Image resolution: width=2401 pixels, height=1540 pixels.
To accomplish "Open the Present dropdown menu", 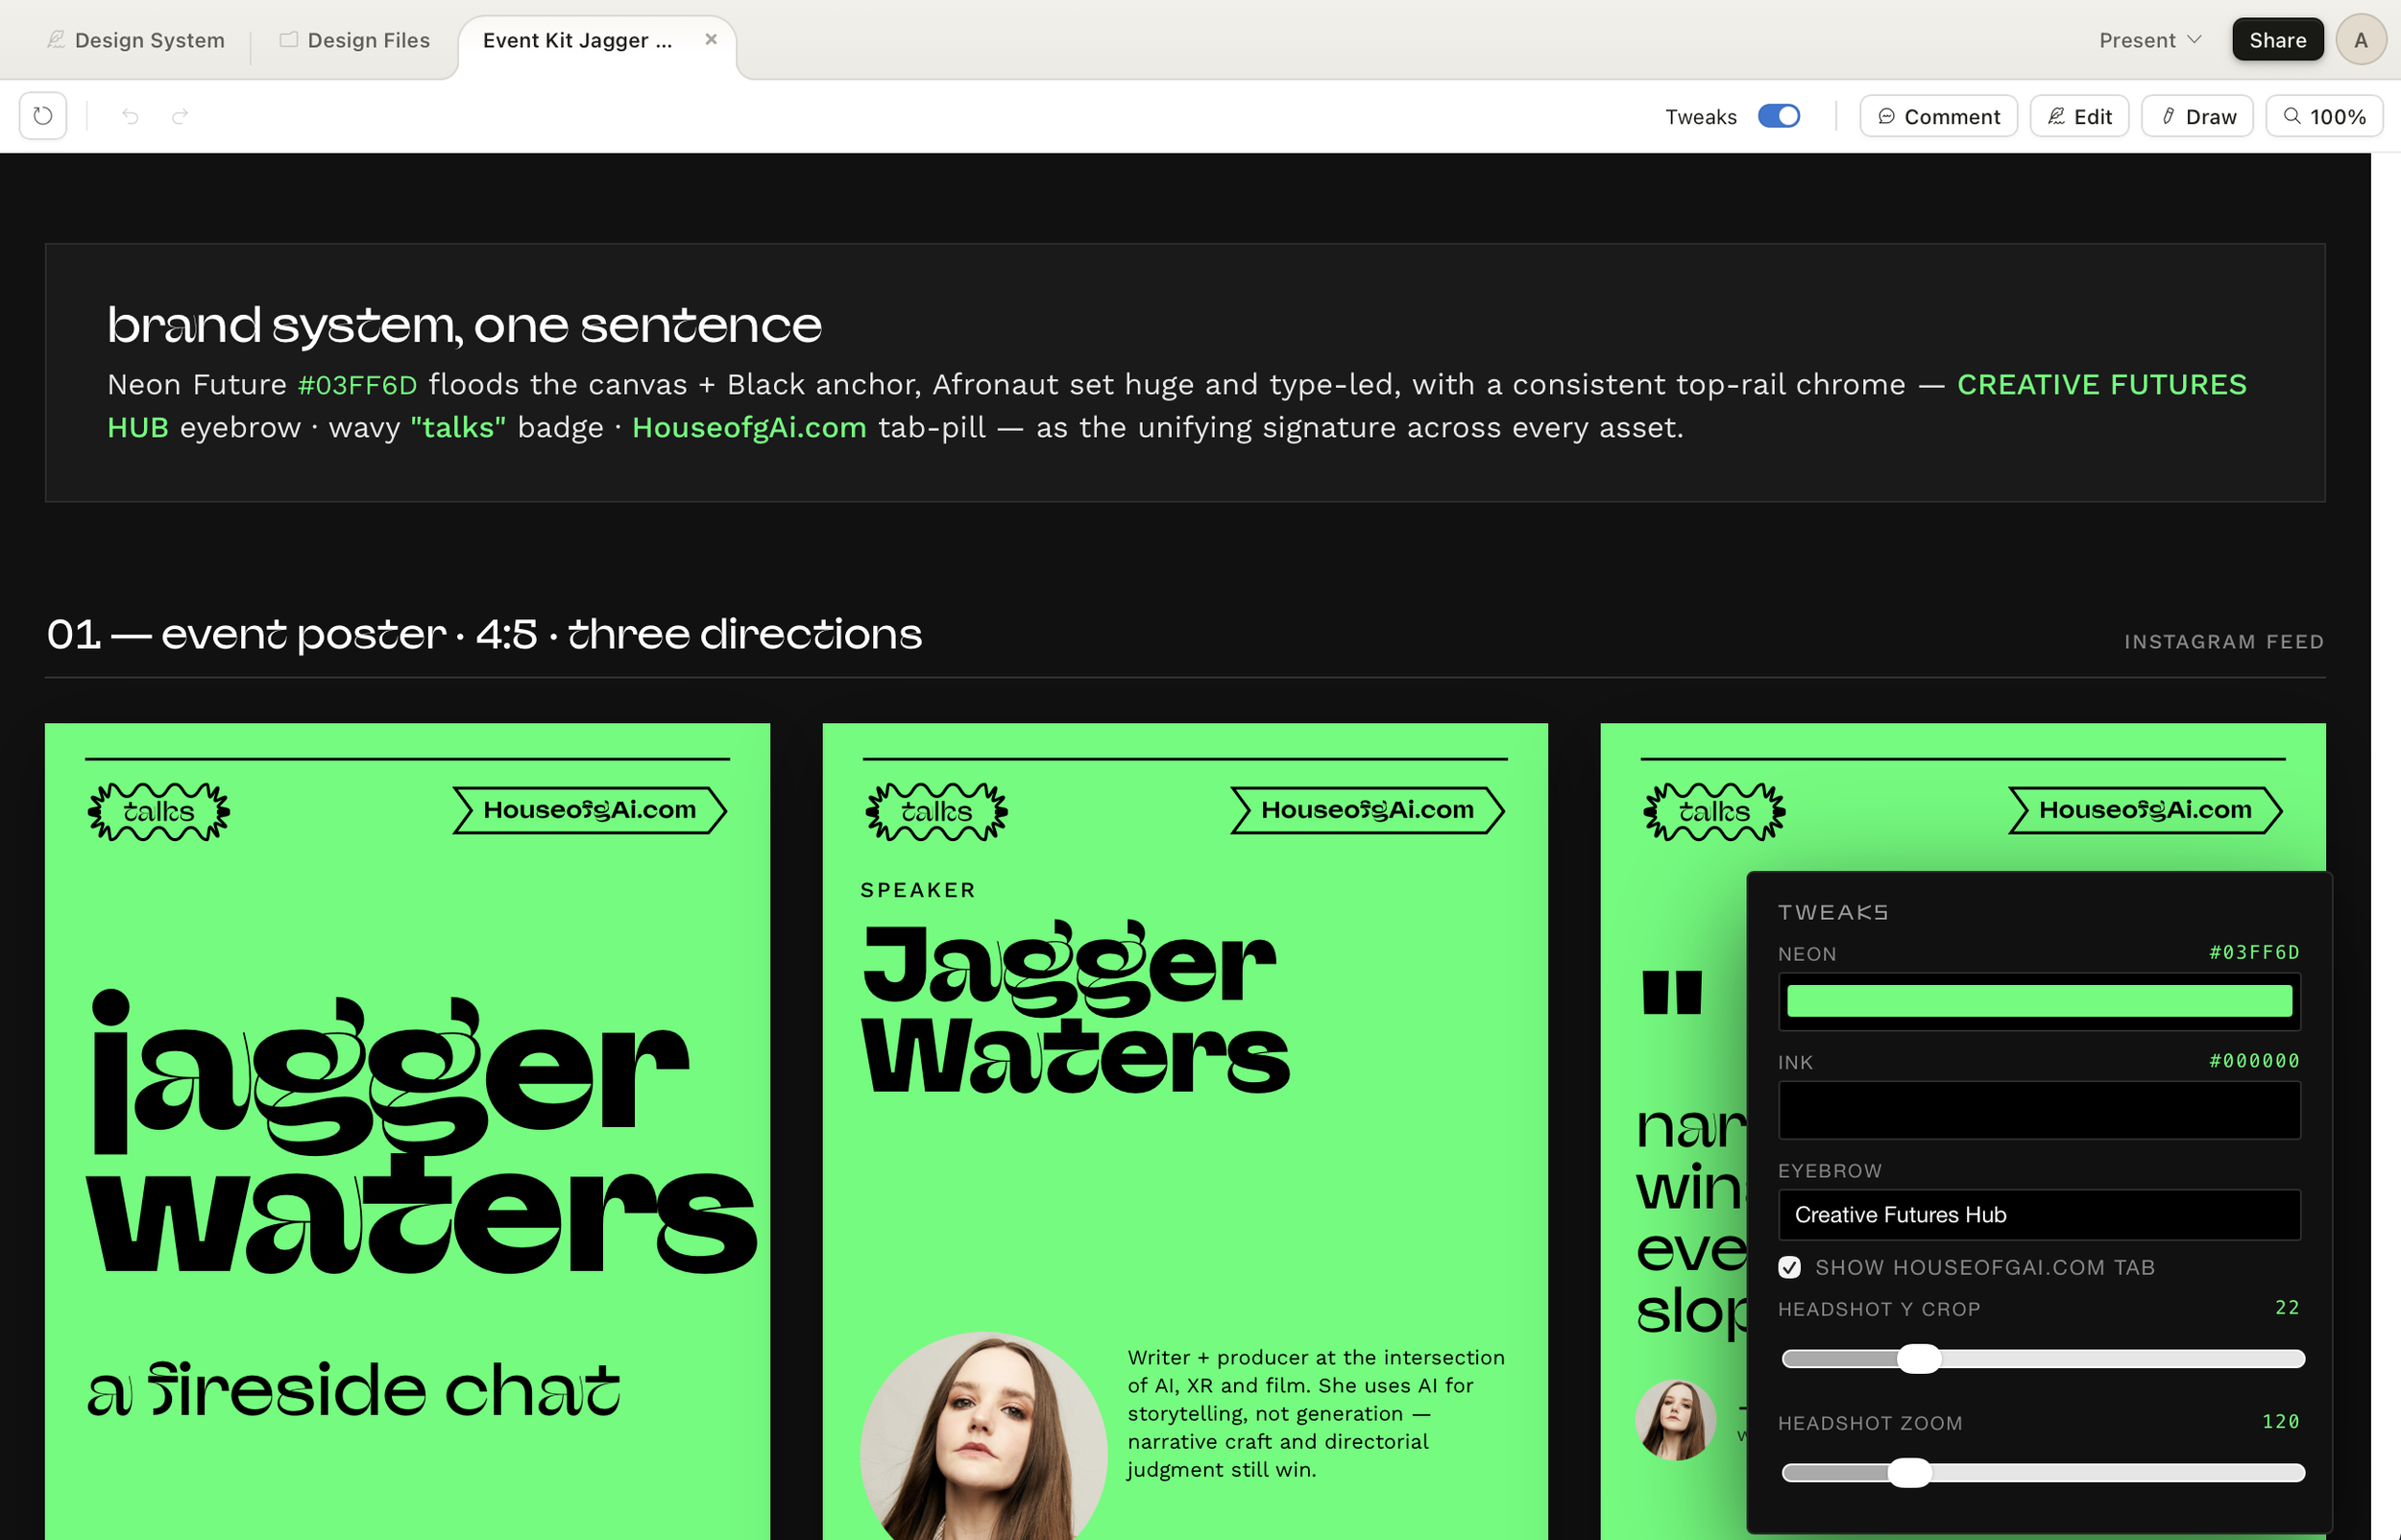I will pyautogui.click(x=2149, y=40).
